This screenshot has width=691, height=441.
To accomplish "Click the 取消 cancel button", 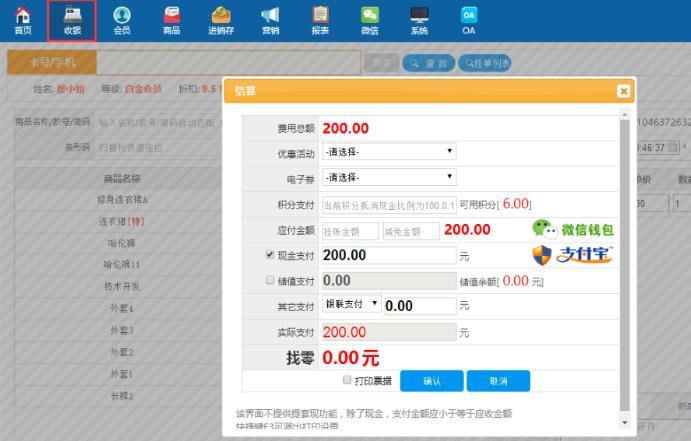I will pyautogui.click(x=498, y=381).
